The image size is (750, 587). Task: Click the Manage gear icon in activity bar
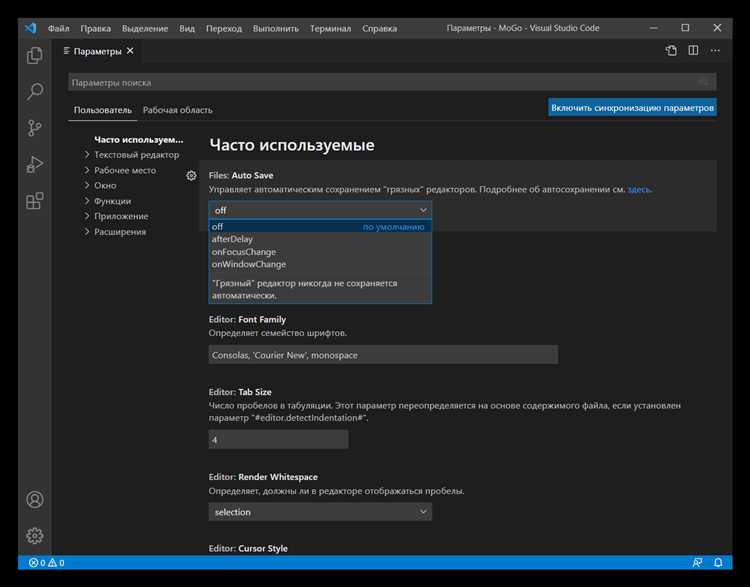click(35, 535)
